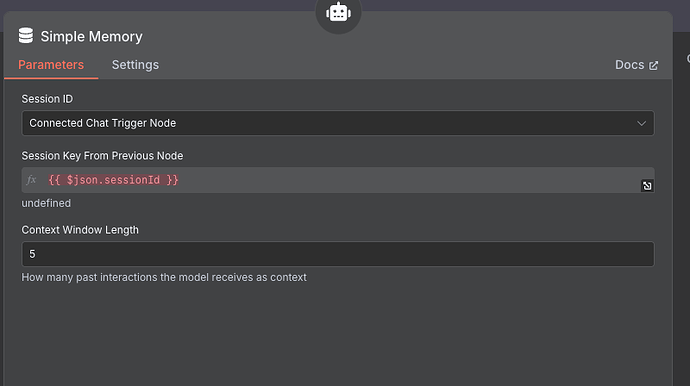
Task: Open the expression editor expand icon
Action: coord(647,186)
